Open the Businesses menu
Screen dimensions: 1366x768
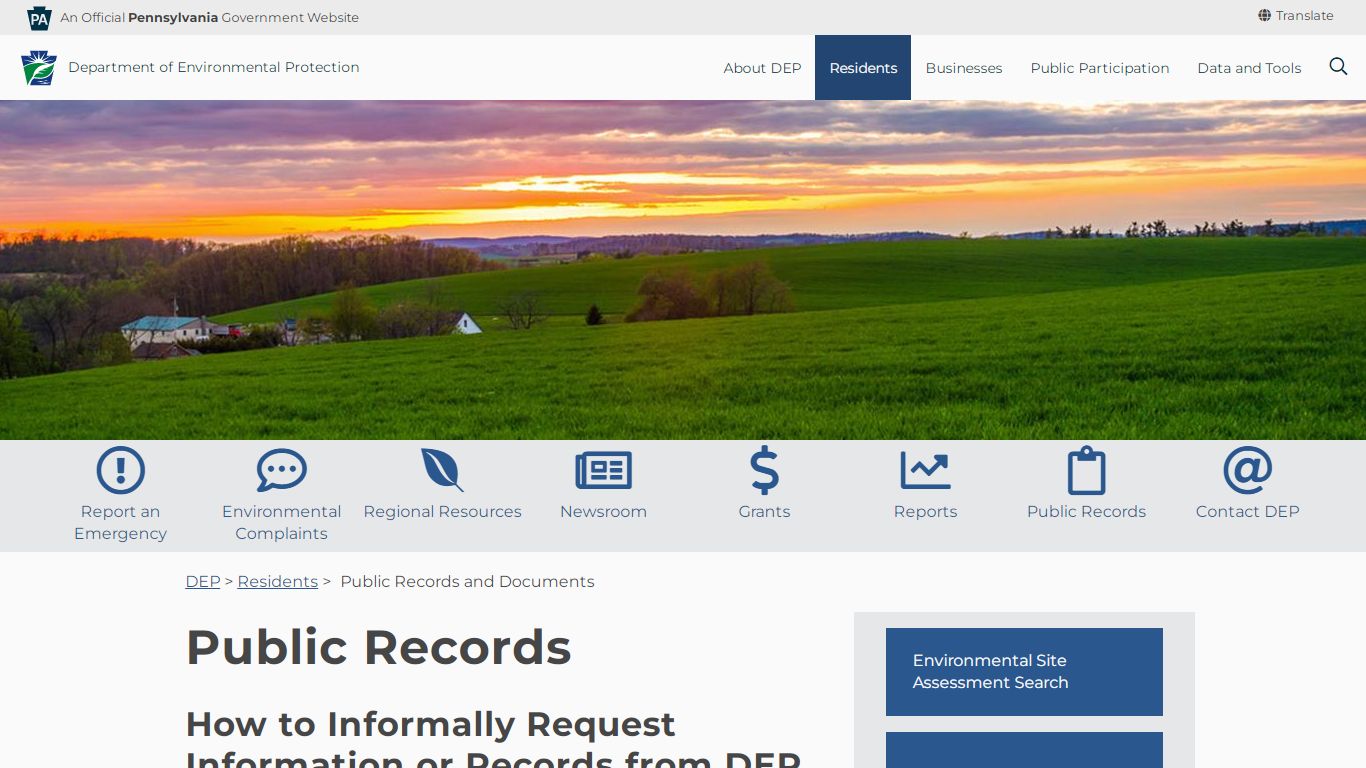click(x=964, y=68)
